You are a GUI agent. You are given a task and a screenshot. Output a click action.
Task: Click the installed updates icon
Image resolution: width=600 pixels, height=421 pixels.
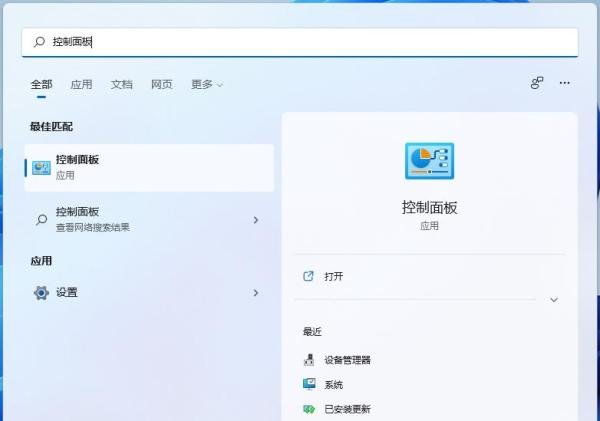[309, 409]
